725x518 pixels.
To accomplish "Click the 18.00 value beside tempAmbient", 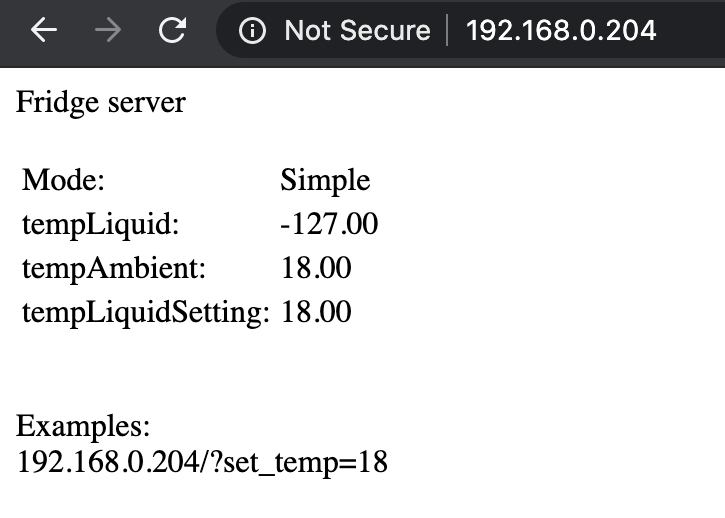I will click(316, 268).
